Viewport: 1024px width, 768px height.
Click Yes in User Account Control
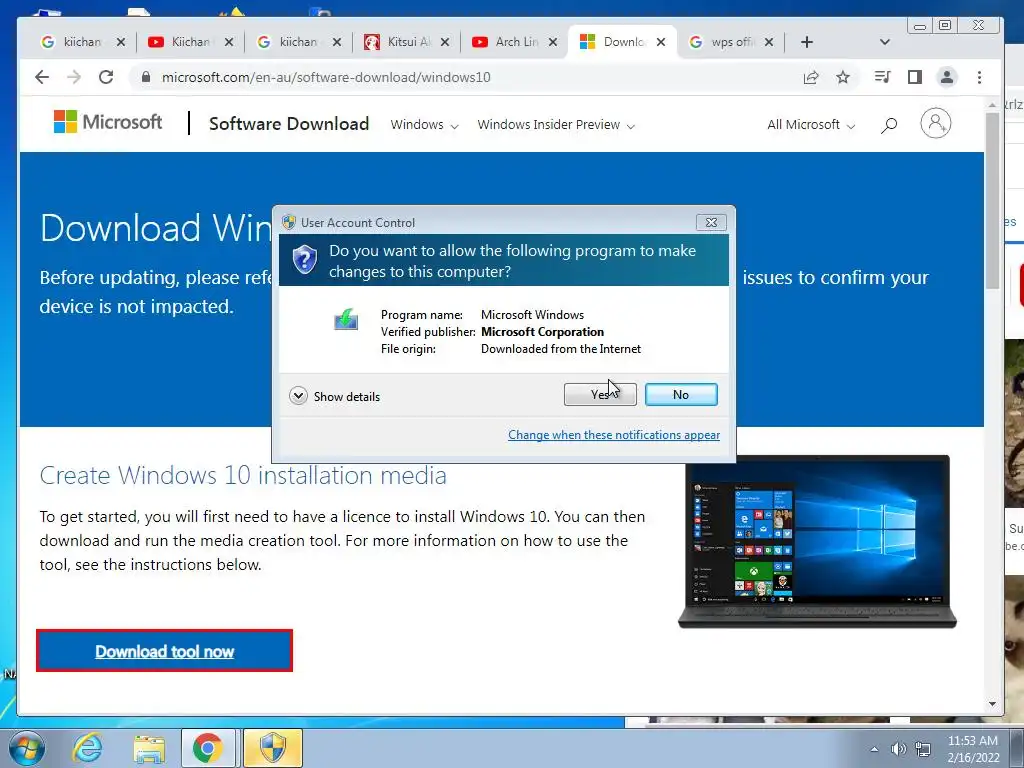click(600, 394)
